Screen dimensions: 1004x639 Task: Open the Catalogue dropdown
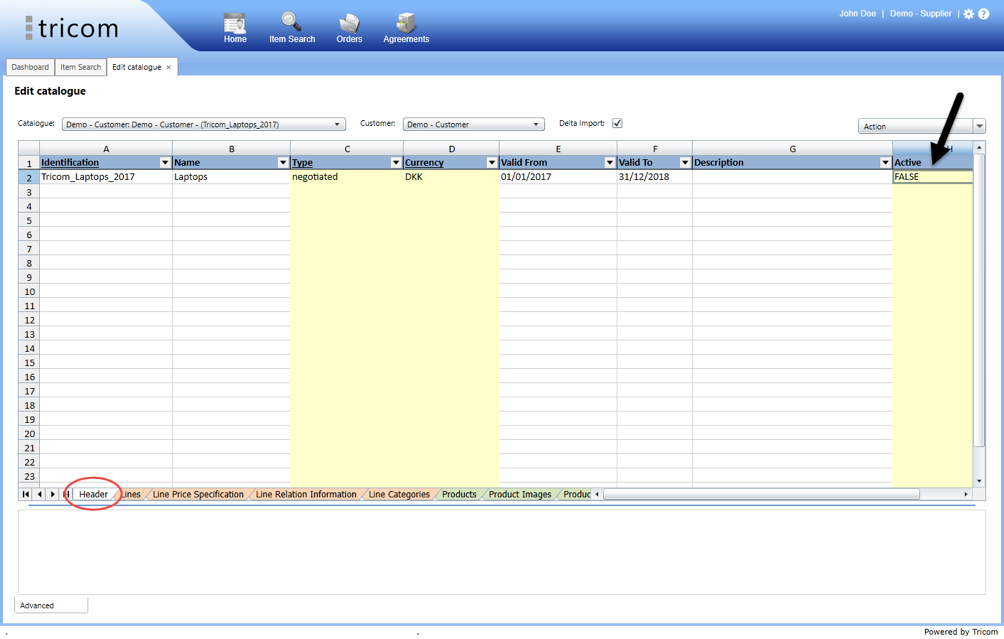pos(204,124)
